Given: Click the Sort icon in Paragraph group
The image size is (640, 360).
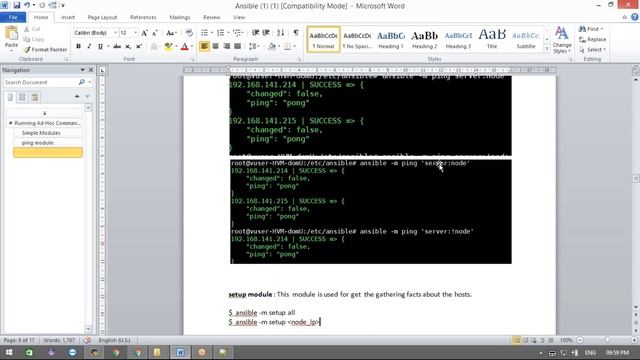Looking at the screenshot, I should 280,33.
